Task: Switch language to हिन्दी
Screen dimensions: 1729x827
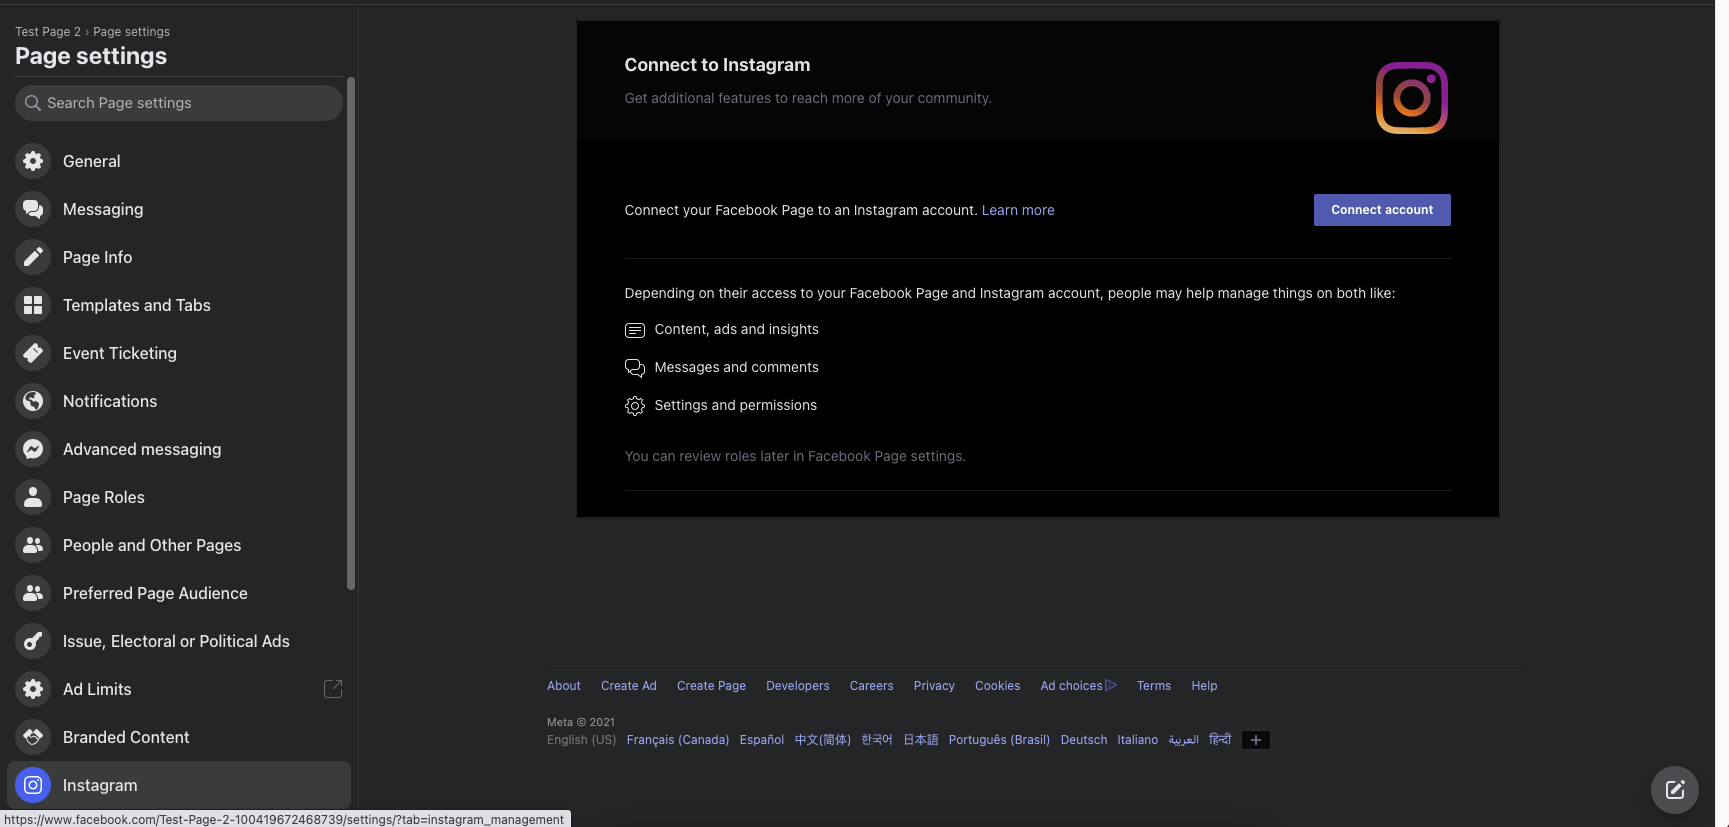Action: 1220,740
